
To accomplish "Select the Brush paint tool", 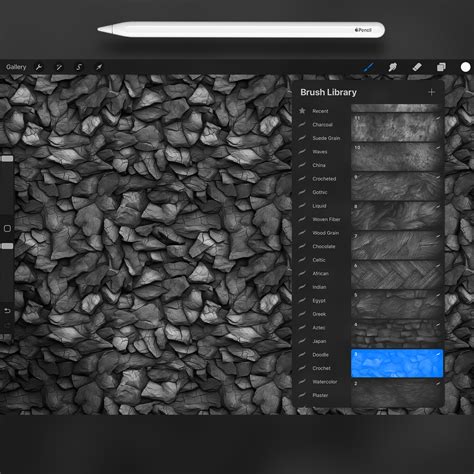I will [368, 67].
